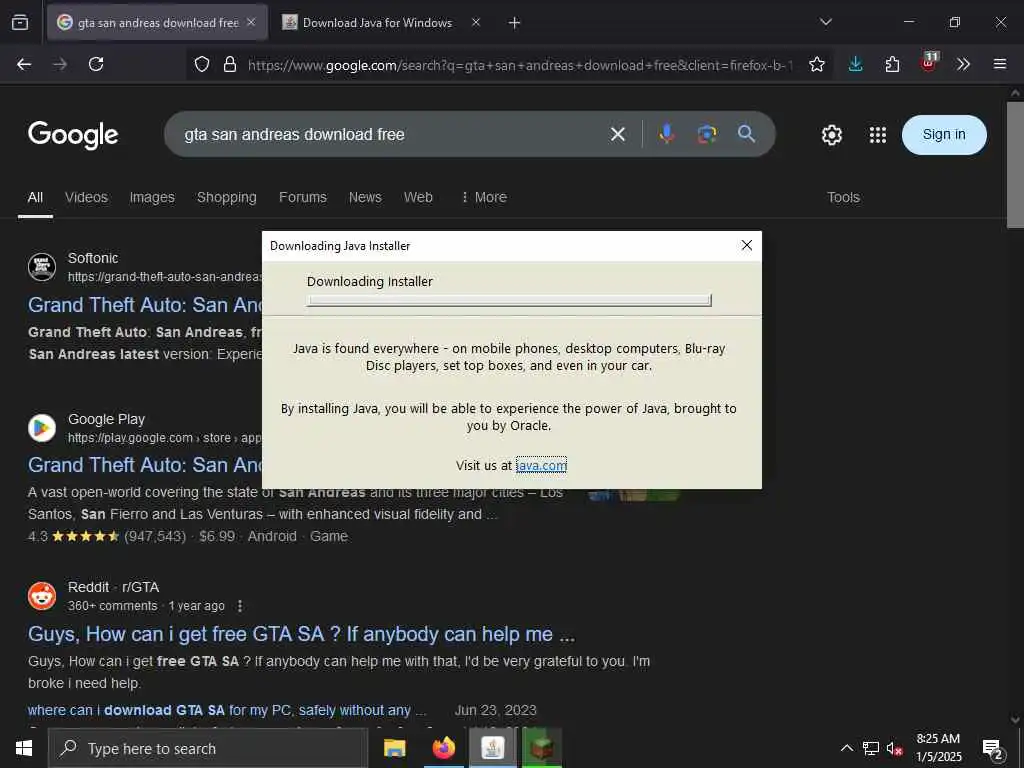Search by image with Google Lens icon
Viewport: 1024px width, 768px height.
707,134
